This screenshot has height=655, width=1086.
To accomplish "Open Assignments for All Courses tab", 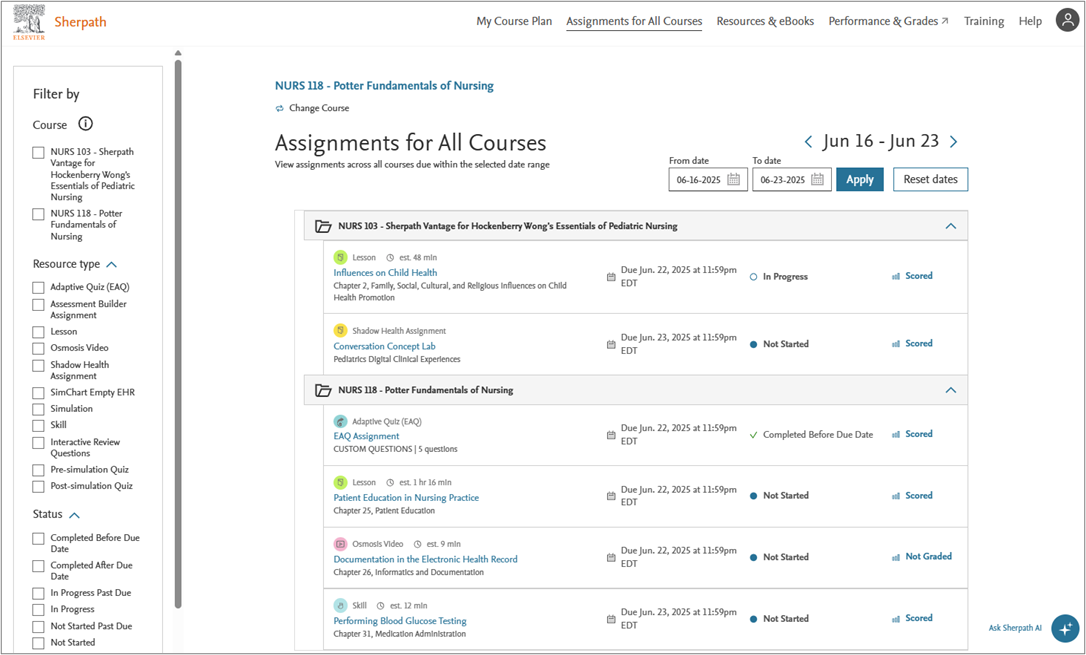I will click(x=634, y=20).
